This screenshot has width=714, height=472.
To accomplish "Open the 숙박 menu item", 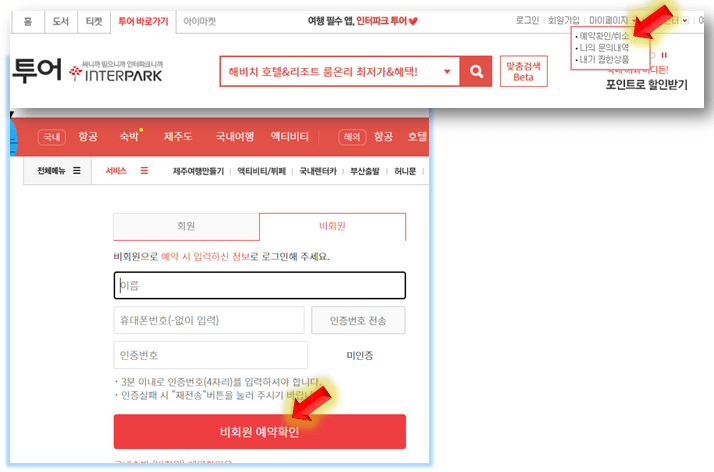I will [129, 137].
